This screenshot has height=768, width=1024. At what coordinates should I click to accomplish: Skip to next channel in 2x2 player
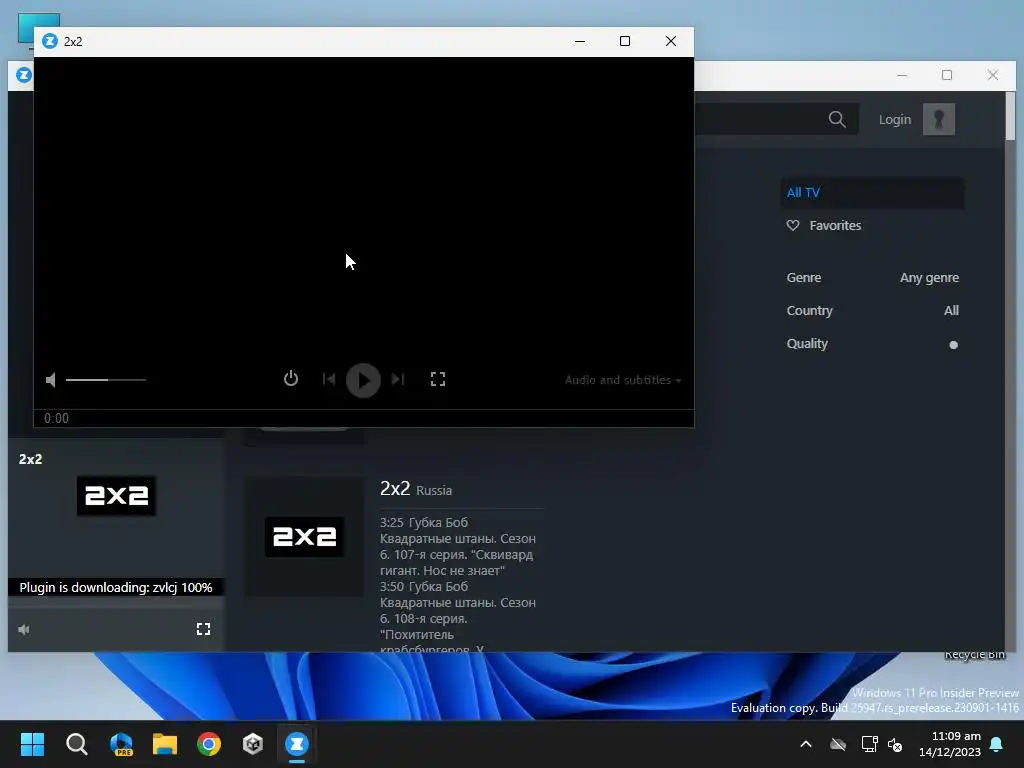click(398, 379)
